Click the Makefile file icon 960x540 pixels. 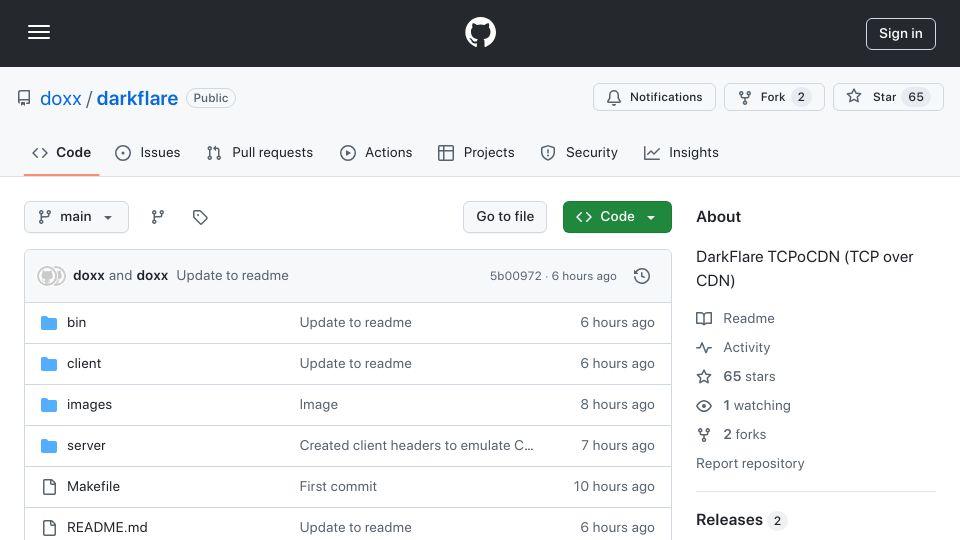click(49, 487)
